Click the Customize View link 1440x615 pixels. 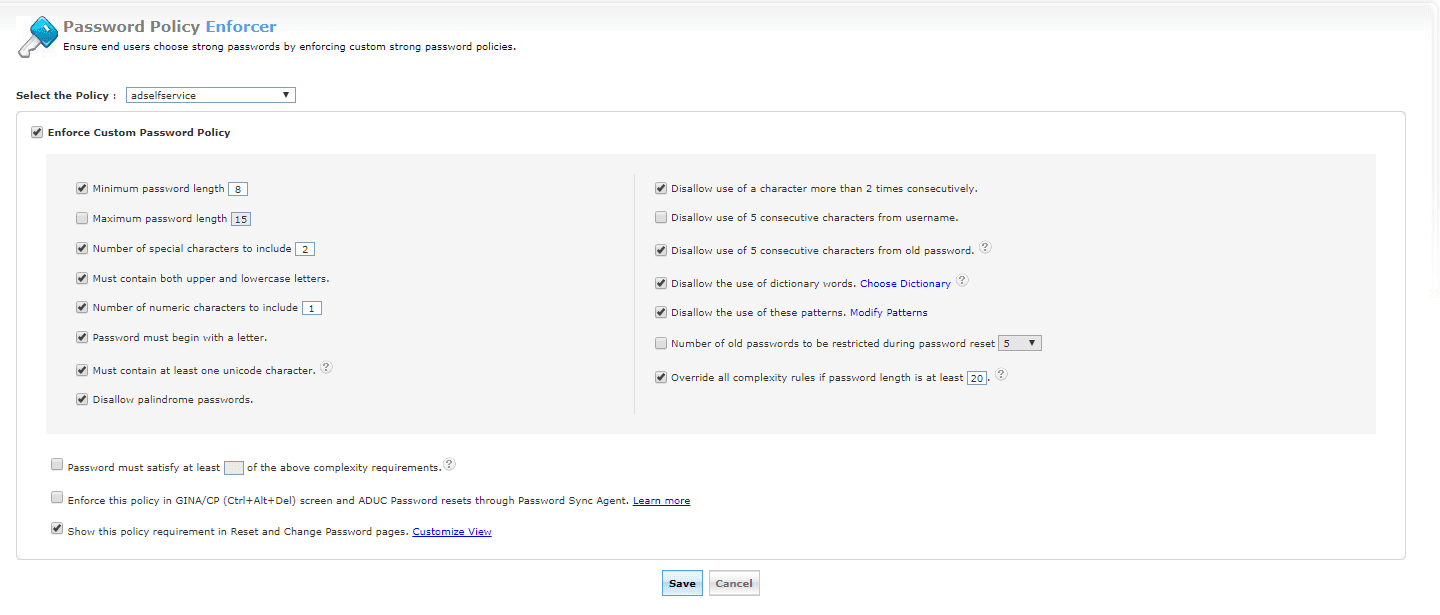click(x=452, y=532)
